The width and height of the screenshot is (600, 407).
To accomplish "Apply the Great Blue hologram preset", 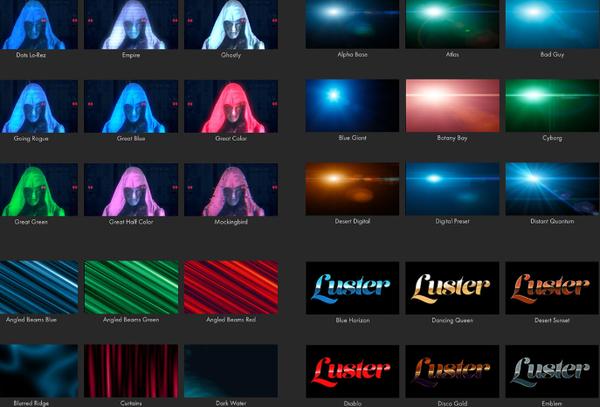I will [x=131, y=106].
